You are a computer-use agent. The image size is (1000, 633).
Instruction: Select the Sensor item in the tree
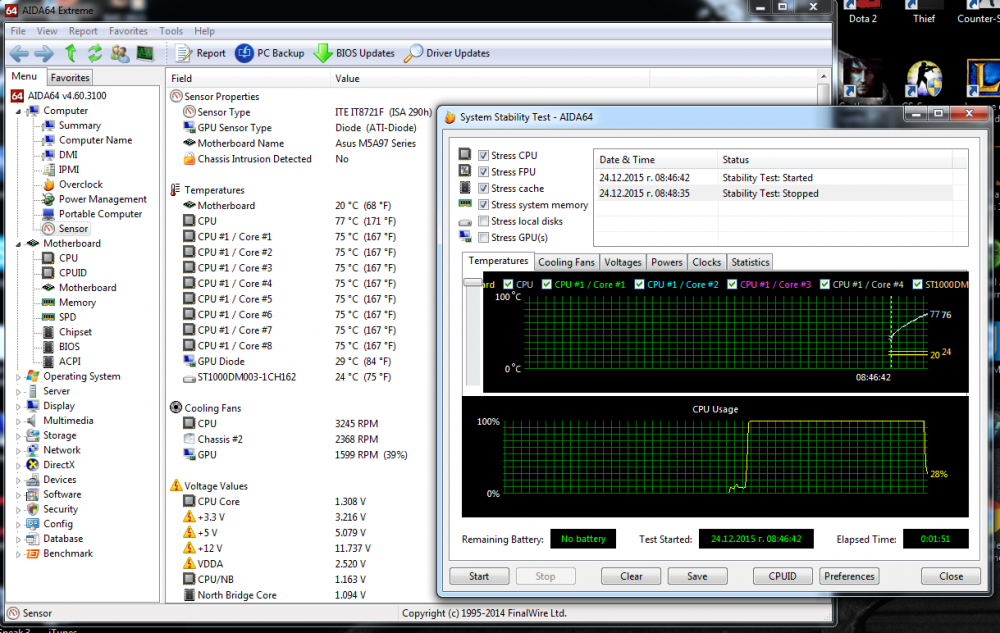66,229
